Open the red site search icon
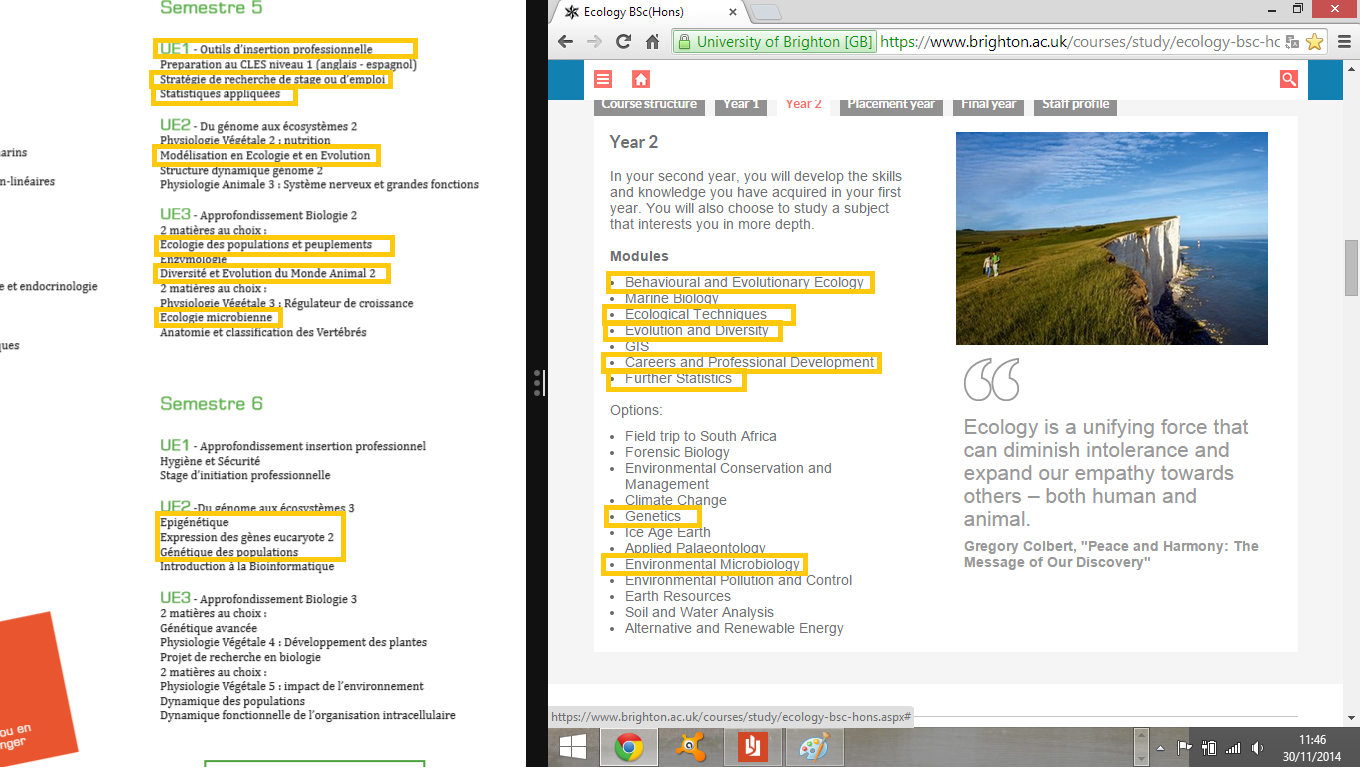This screenshot has width=1366, height=768. [1288, 79]
